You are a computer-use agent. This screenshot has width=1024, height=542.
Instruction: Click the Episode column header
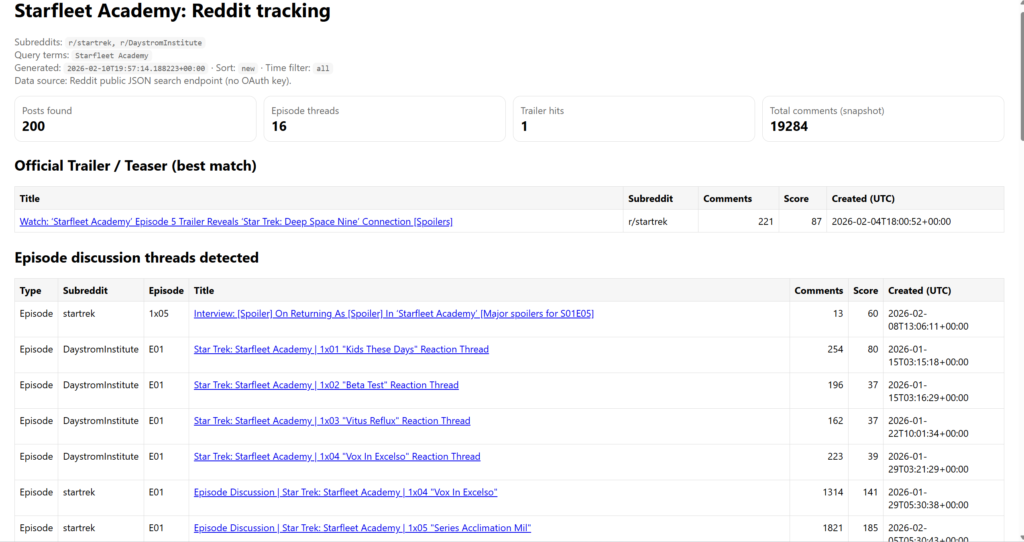point(166,291)
